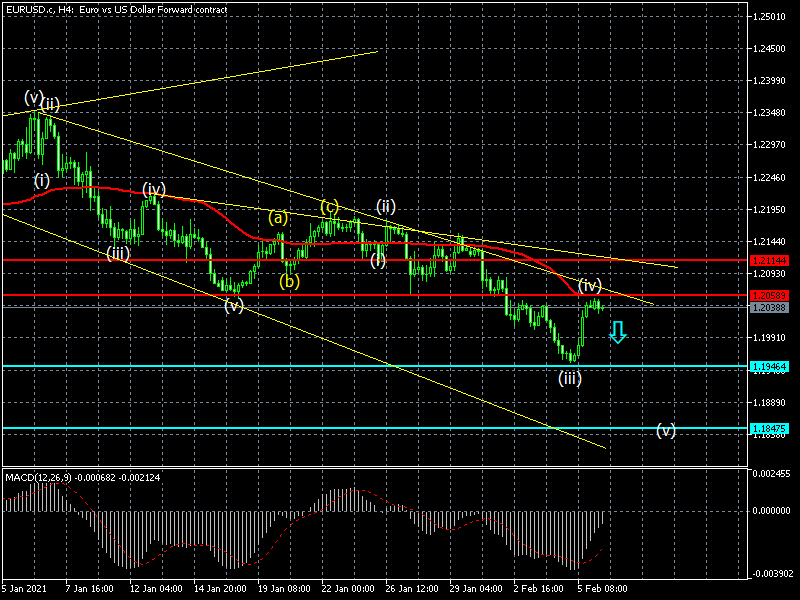
Task: Select the (v) label beside the 1.18475 line
Action: coord(666,431)
